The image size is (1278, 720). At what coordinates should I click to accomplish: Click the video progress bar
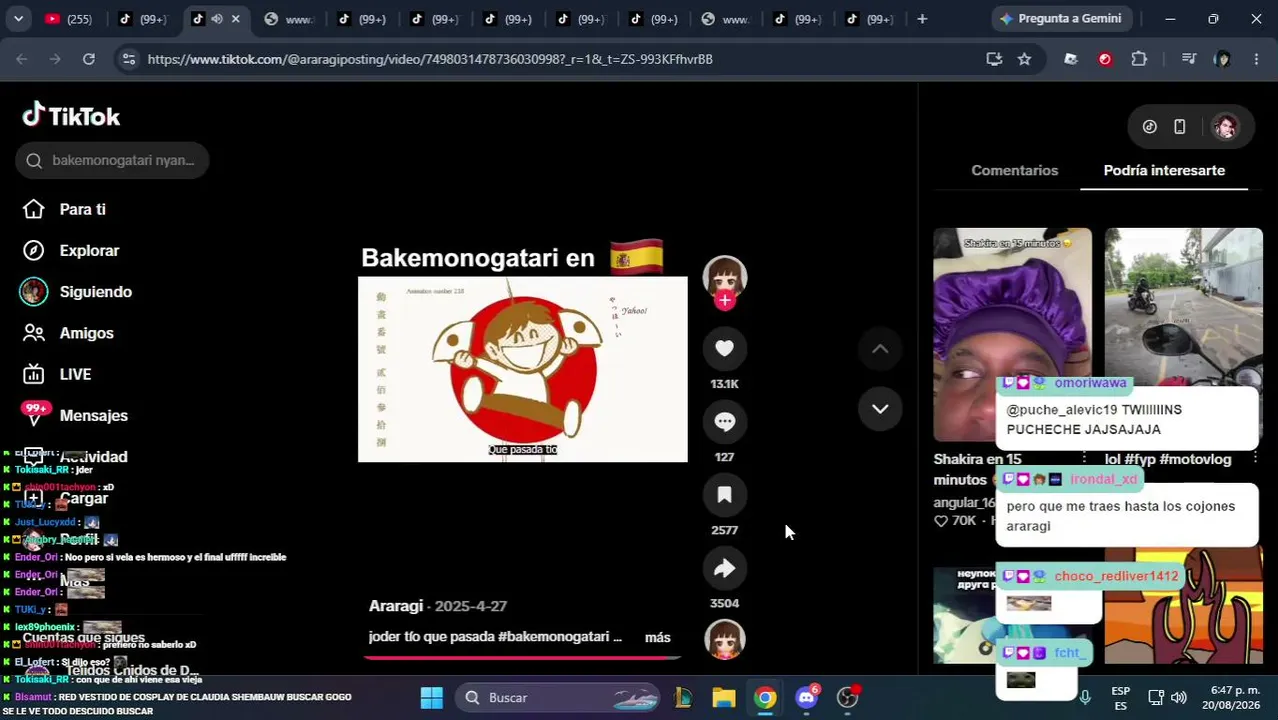(x=522, y=657)
